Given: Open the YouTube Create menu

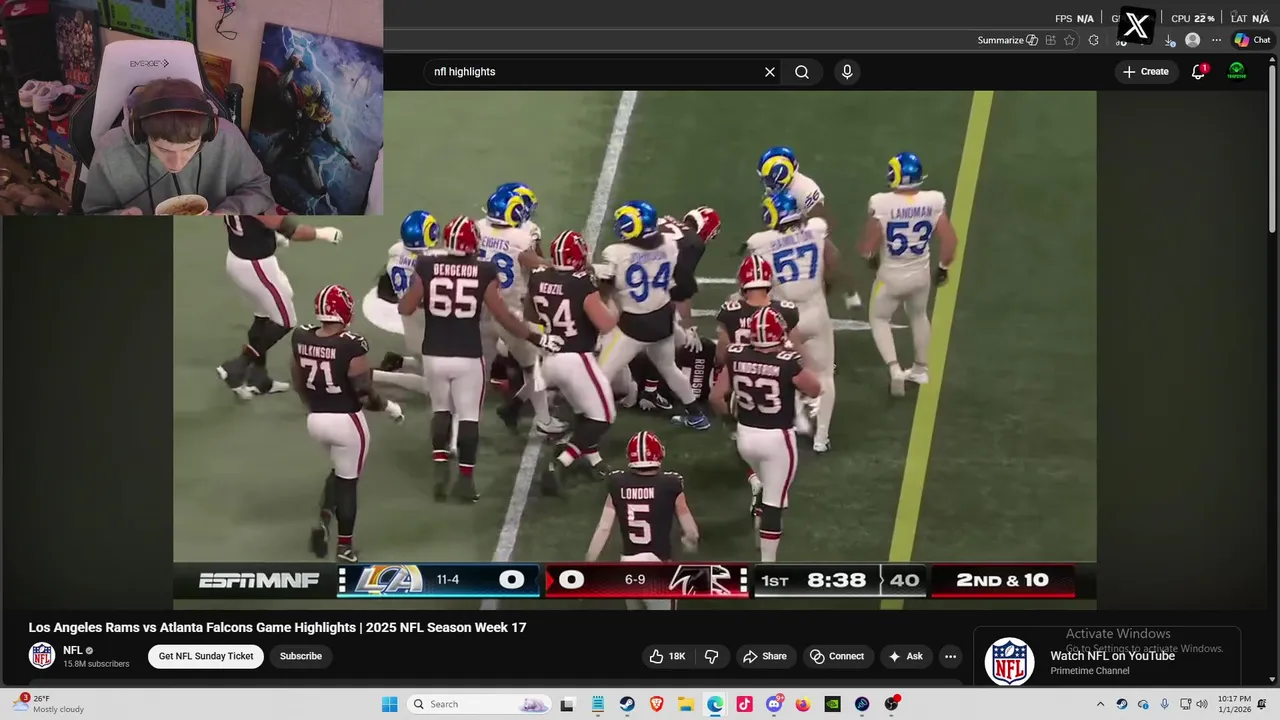Looking at the screenshot, I should click(1146, 72).
